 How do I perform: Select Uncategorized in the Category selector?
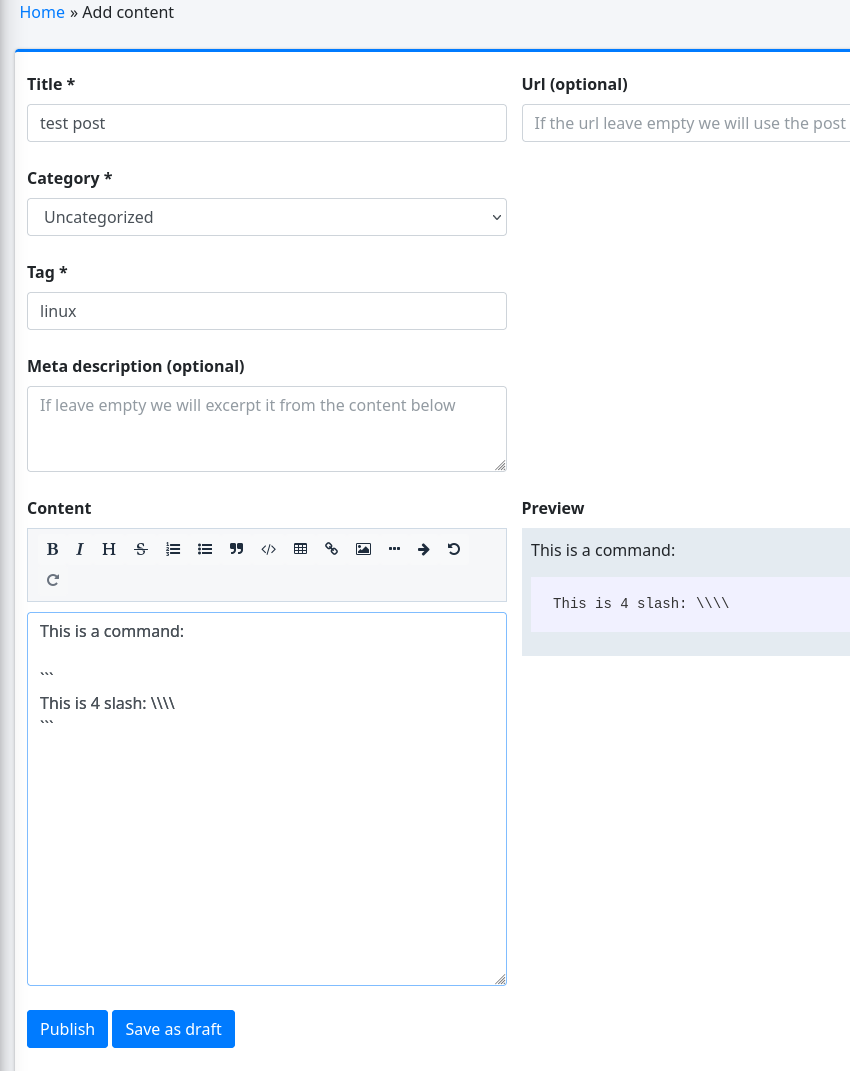coord(267,217)
